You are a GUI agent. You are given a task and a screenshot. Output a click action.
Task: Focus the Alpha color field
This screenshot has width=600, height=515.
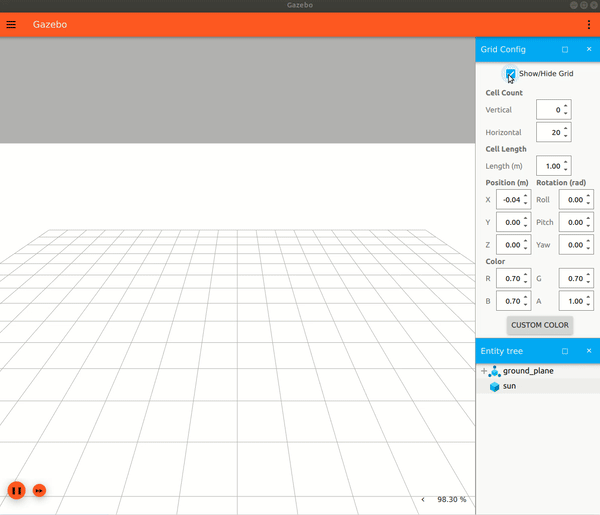[x=576, y=301]
